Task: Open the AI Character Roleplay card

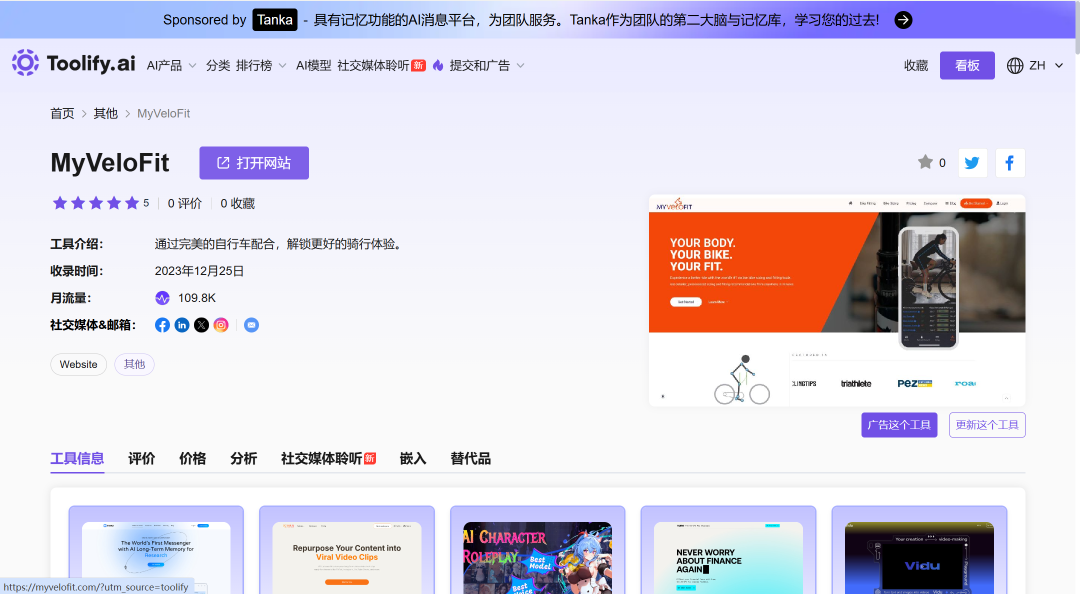Action: pos(538,550)
